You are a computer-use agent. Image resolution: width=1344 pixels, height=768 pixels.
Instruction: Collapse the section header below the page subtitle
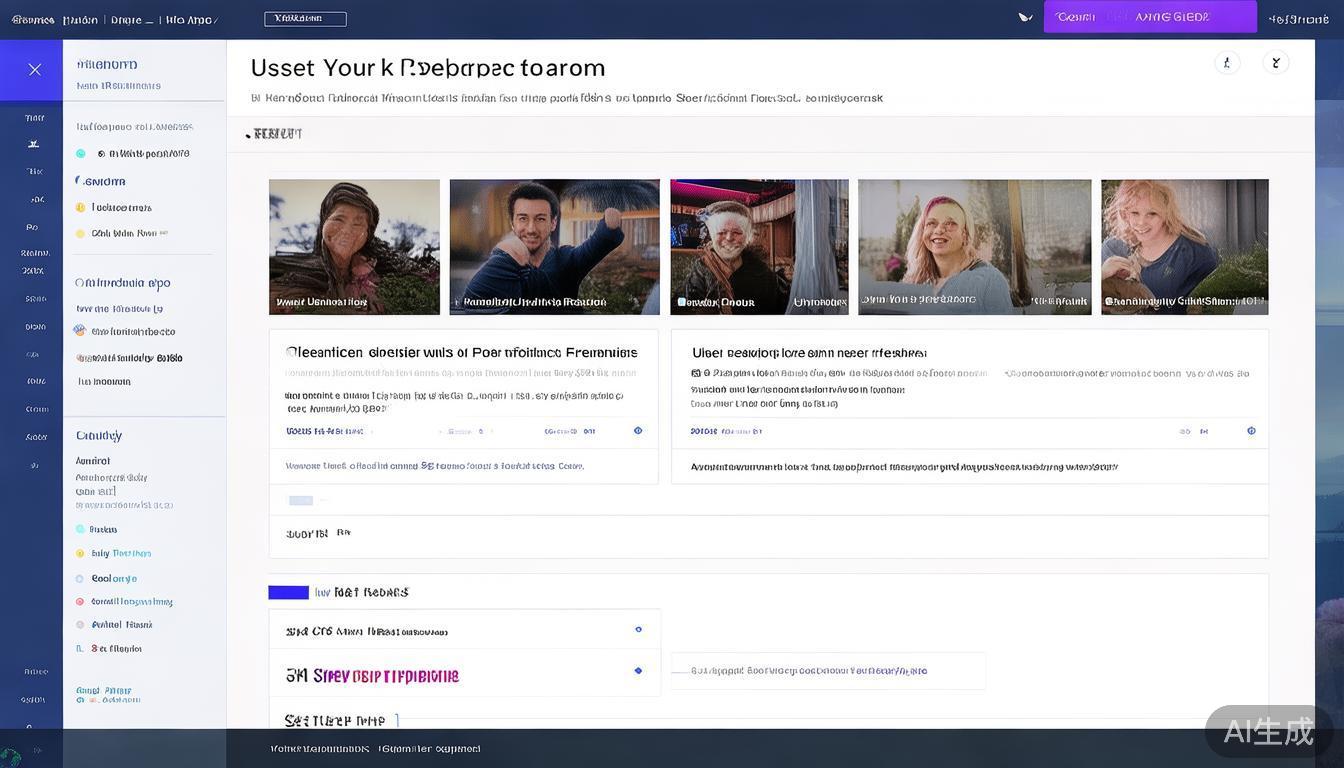(273, 134)
